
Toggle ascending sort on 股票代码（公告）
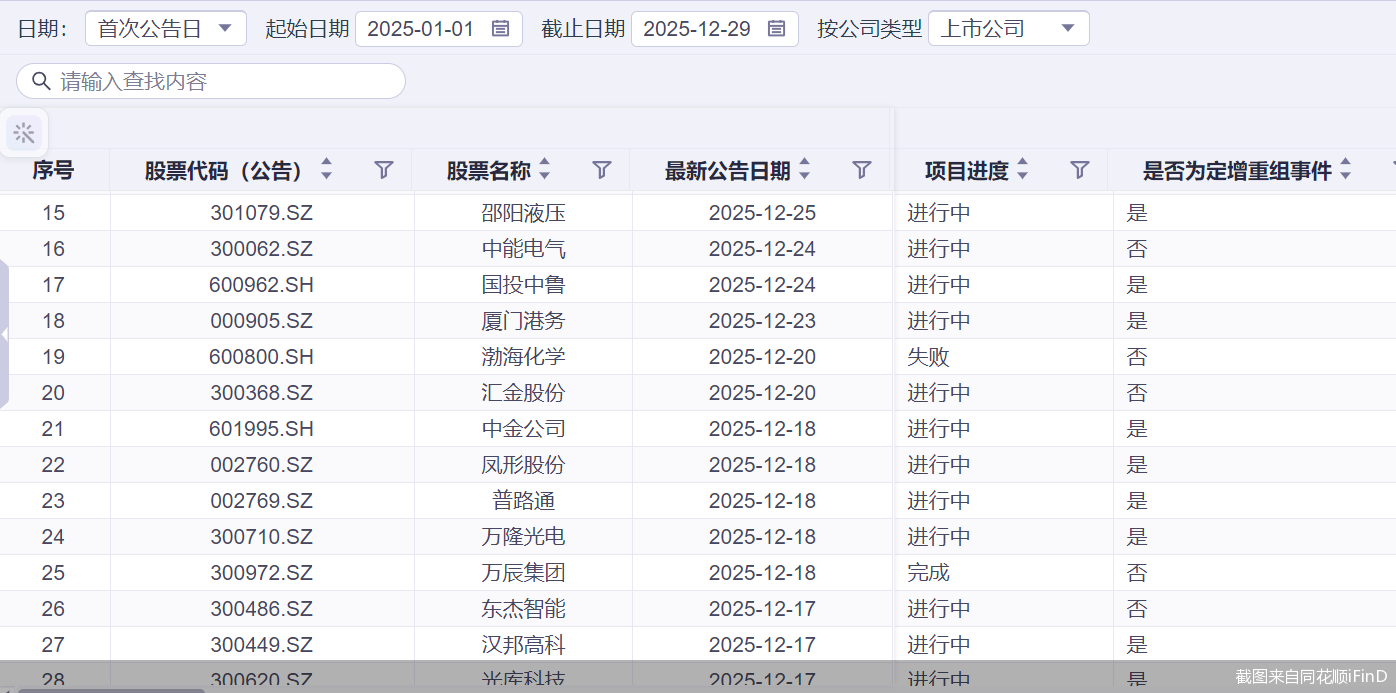325,163
